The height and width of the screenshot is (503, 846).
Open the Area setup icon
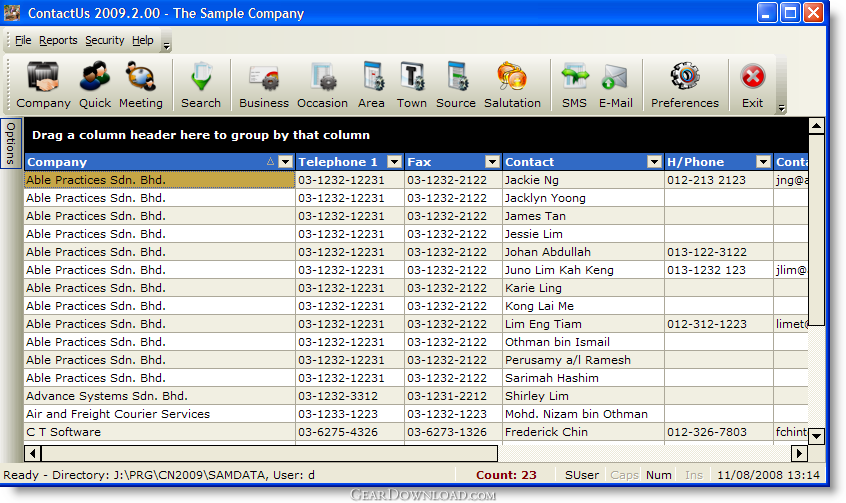[371, 85]
